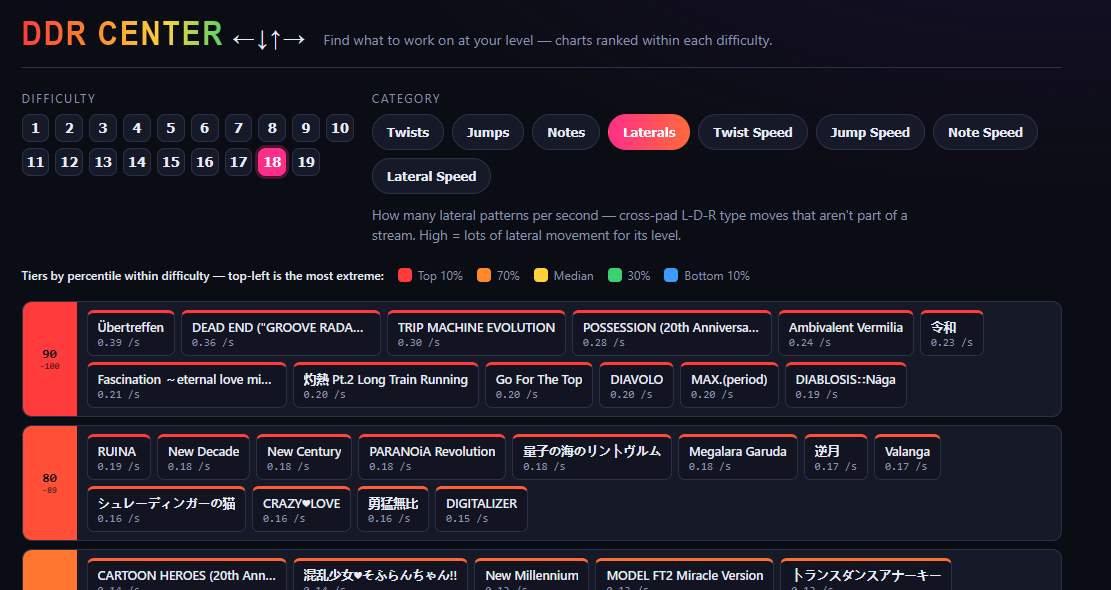This screenshot has width=1111, height=590.
Task: Open the PARANOiA Revolution chart card
Action: 432,457
